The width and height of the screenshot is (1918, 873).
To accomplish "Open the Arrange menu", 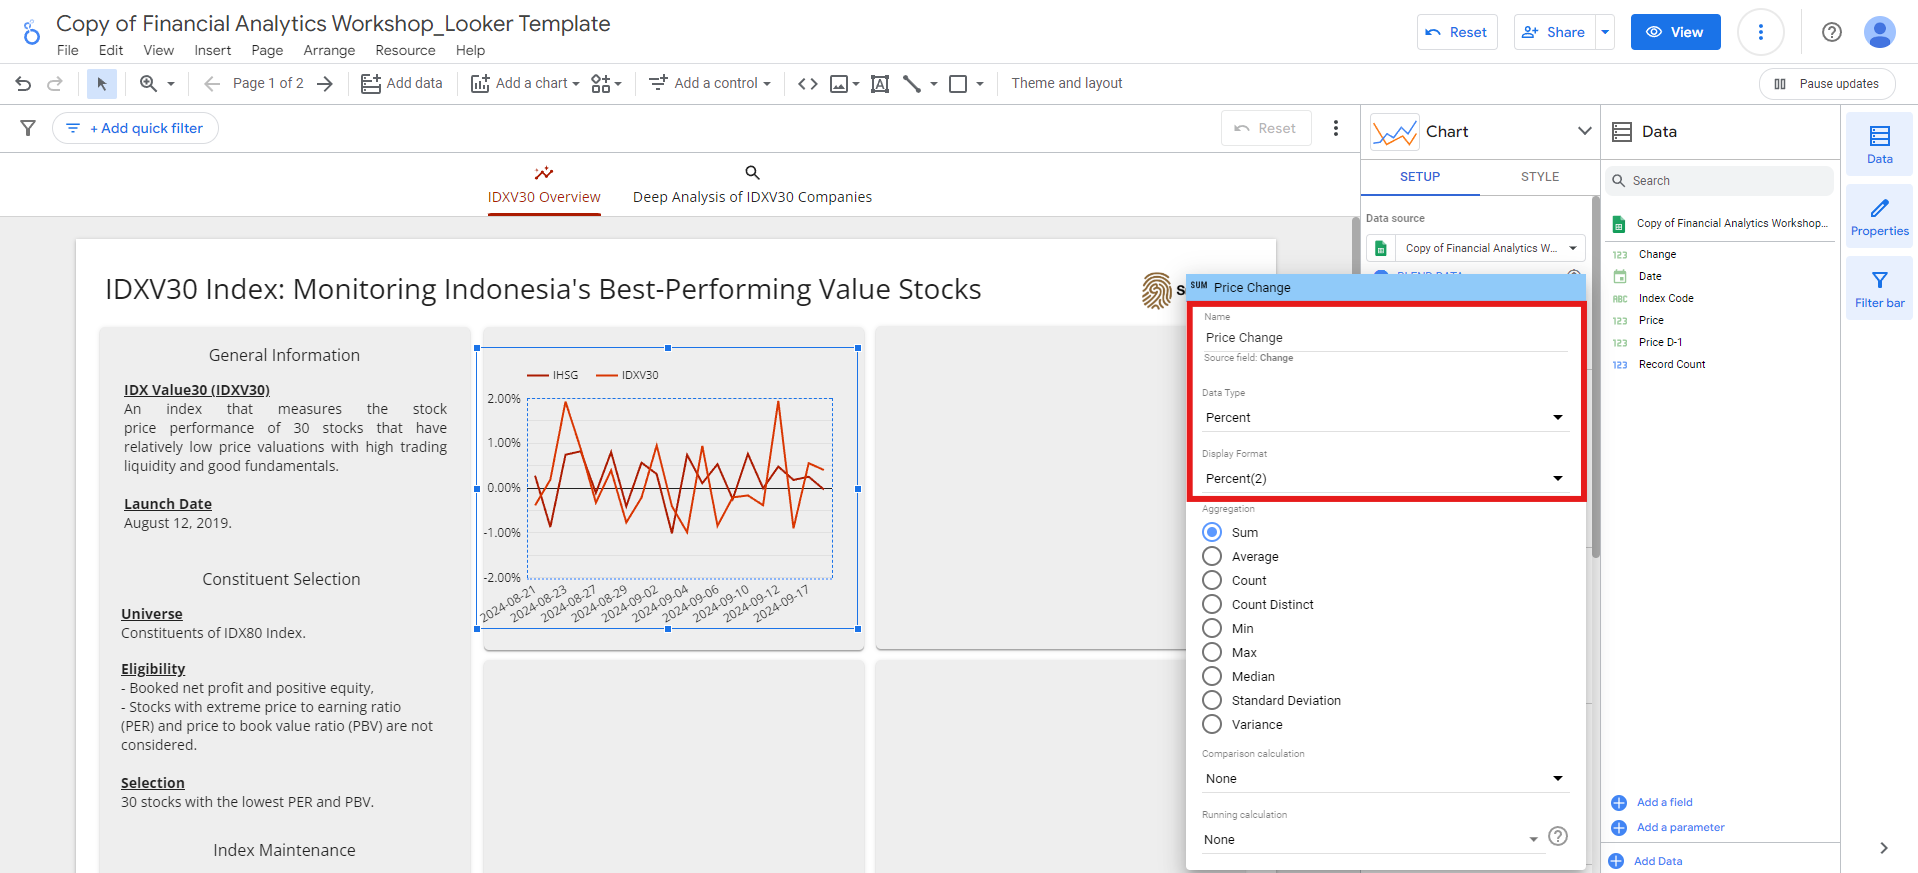I will tap(329, 51).
